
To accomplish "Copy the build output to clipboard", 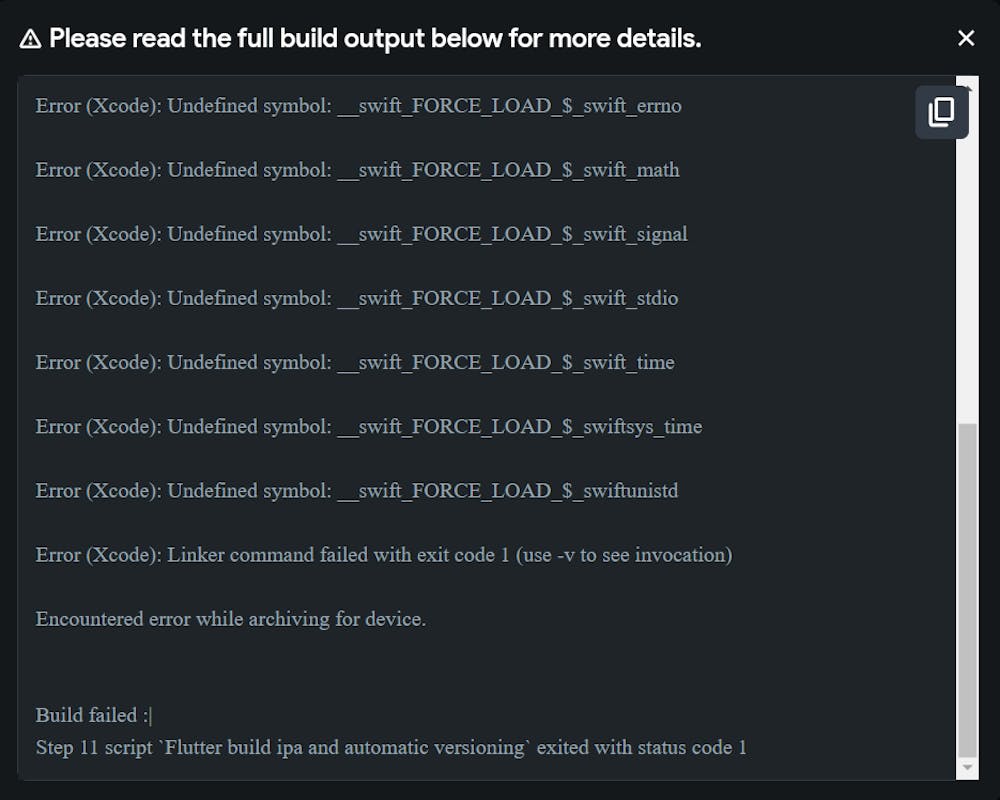I will point(941,112).
